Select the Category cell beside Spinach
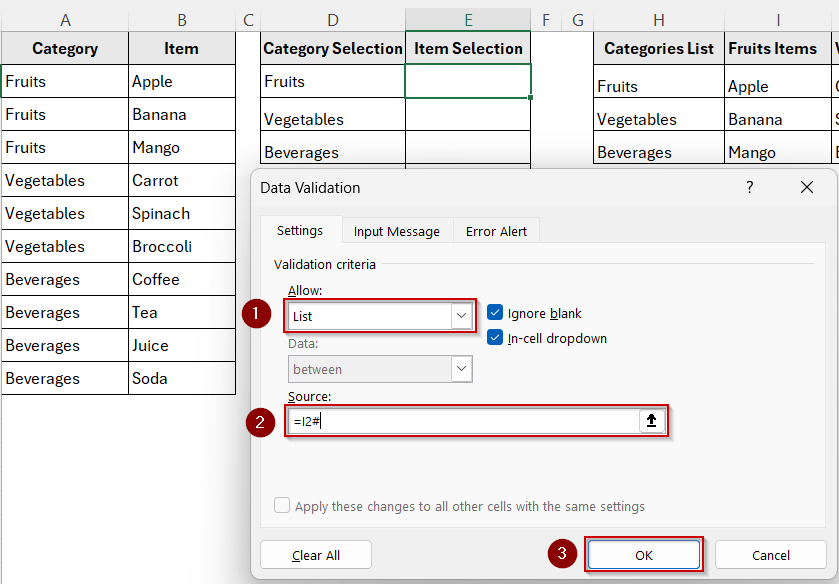839x584 pixels. click(x=65, y=213)
